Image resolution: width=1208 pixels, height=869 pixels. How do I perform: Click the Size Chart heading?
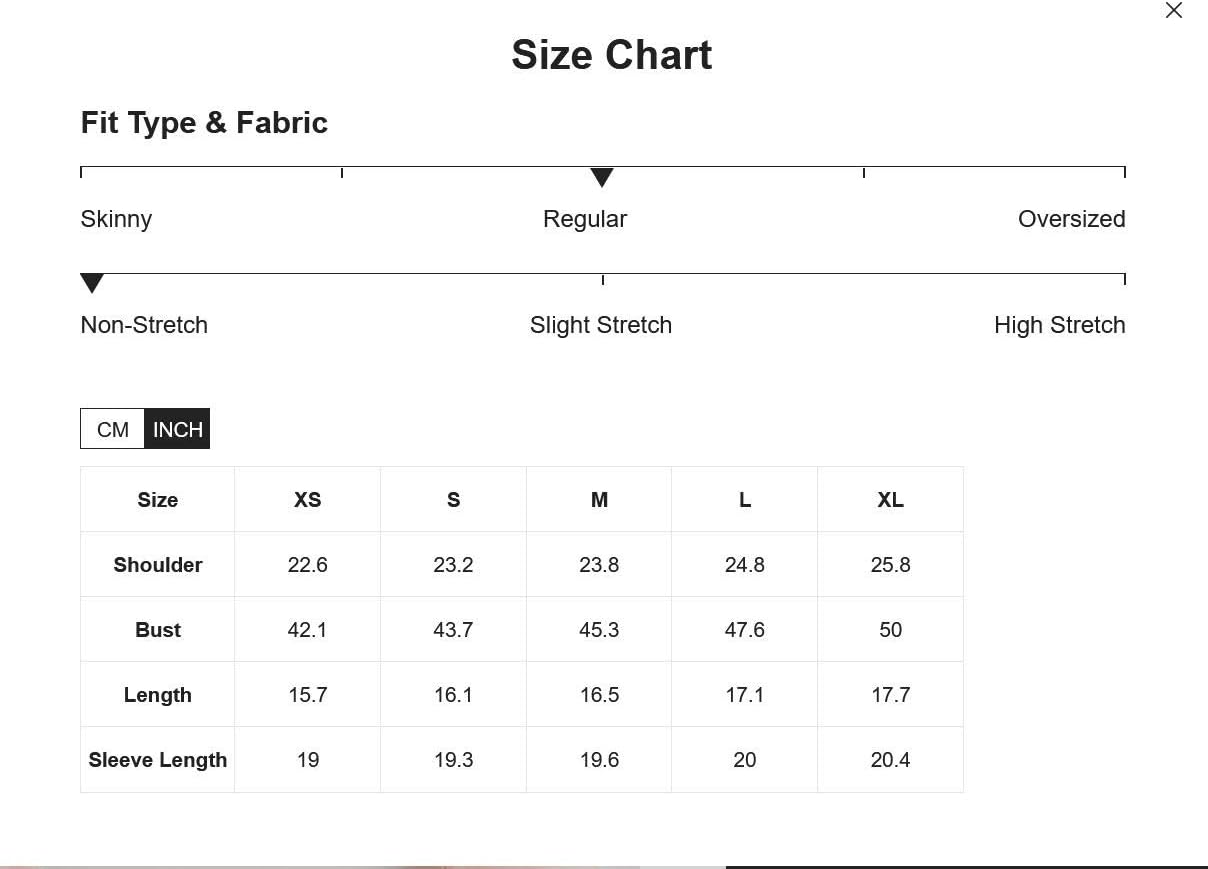612,55
